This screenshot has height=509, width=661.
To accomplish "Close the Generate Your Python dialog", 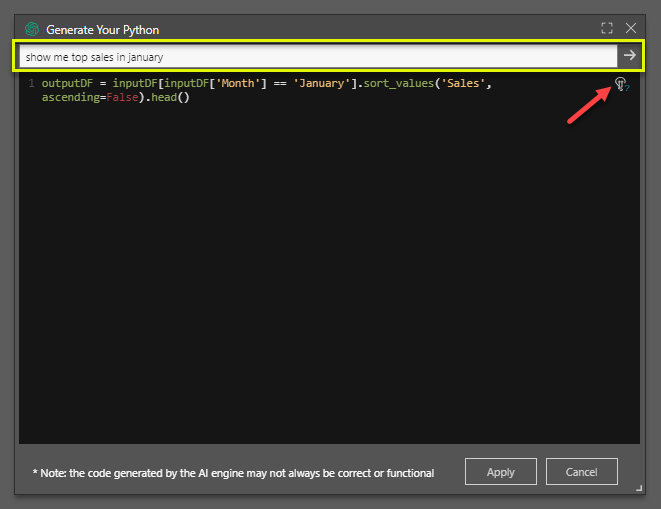I will pyautogui.click(x=631, y=28).
